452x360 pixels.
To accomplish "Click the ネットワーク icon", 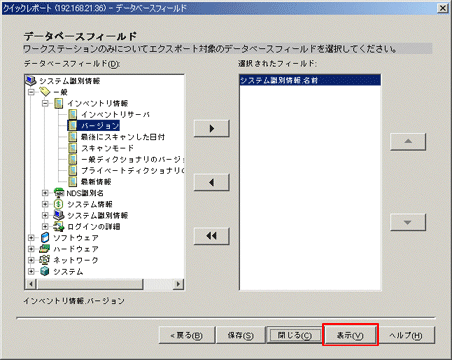I will click(45, 260).
